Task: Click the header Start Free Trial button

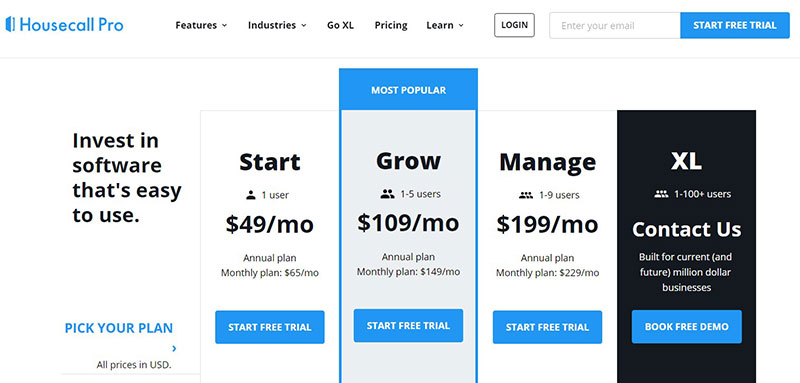Action: (x=735, y=25)
